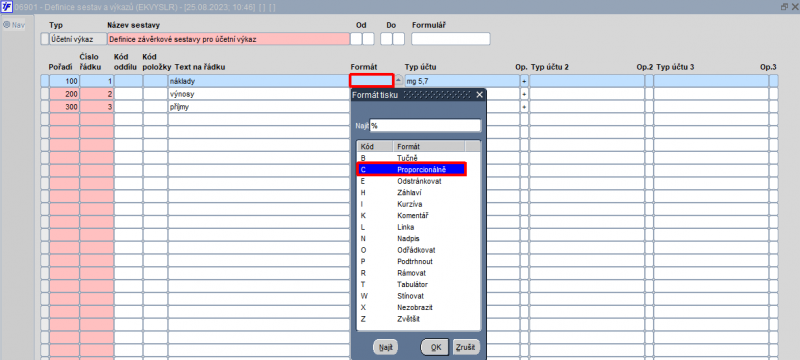The width and height of the screenshot is (800, 360).
Task: Click the Zrušit cancel button
Action: click(466, 347)
